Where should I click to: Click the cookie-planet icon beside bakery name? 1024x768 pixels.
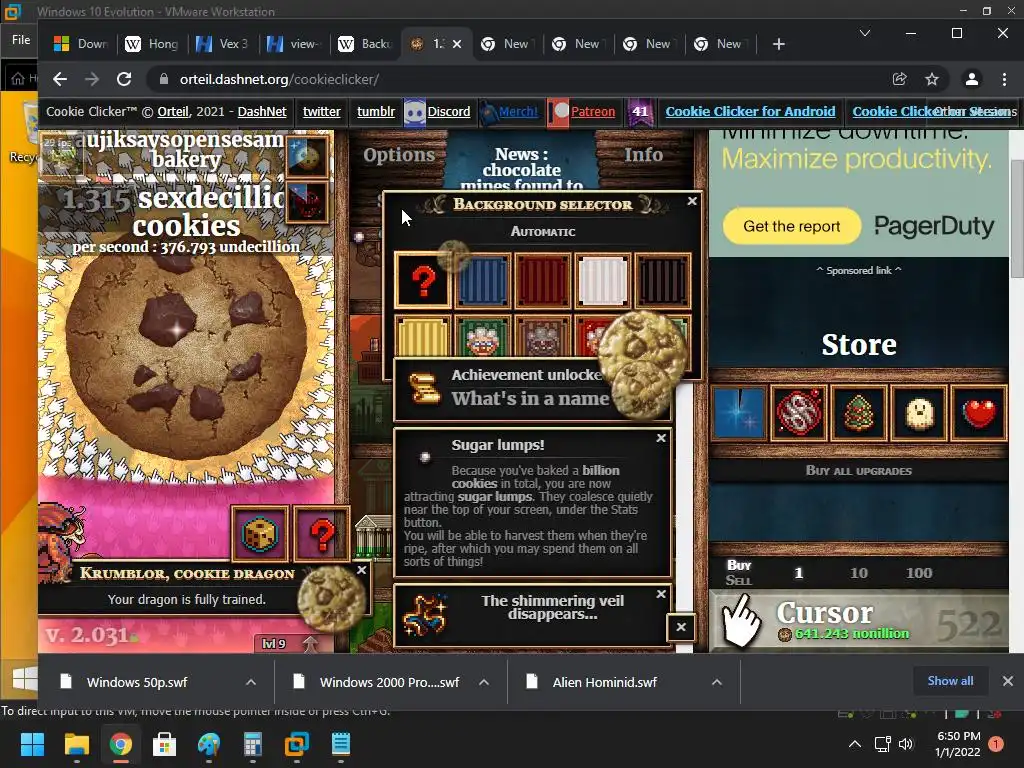(307, 157)
